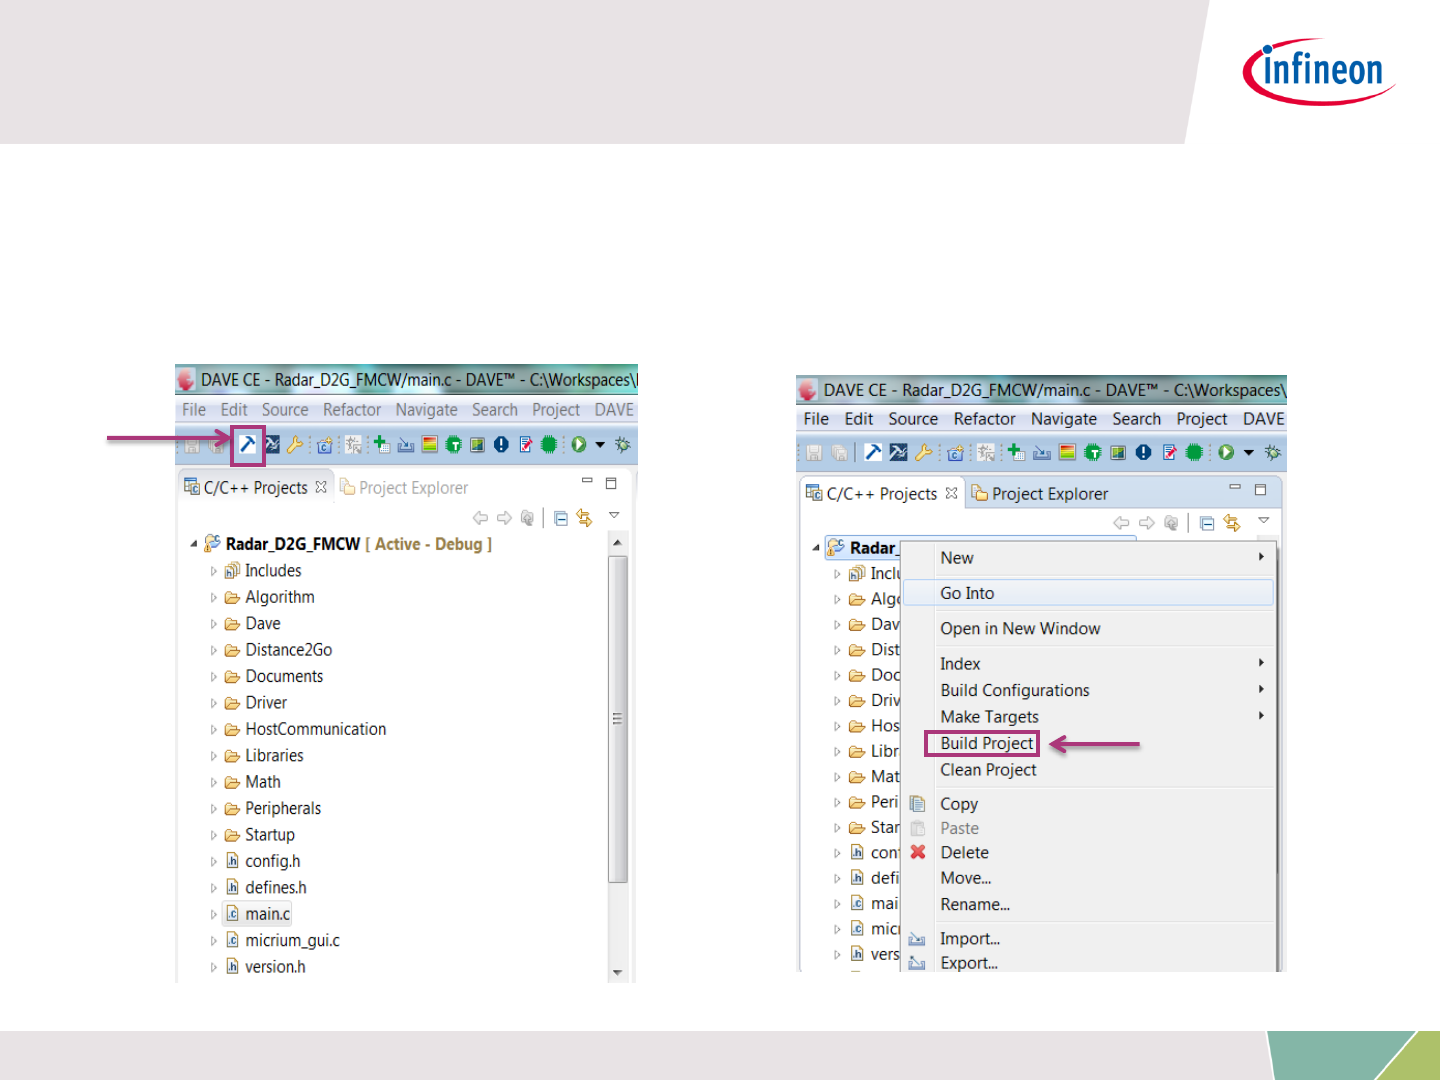
Task: Maximize the projects panel in the left window
Action: [611, 483]
